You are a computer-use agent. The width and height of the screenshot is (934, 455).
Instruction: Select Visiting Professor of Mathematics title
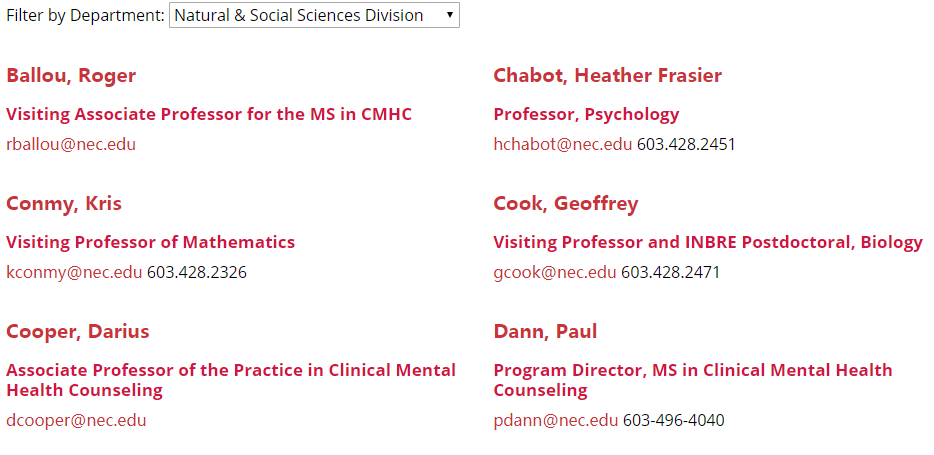click(151, 242)
